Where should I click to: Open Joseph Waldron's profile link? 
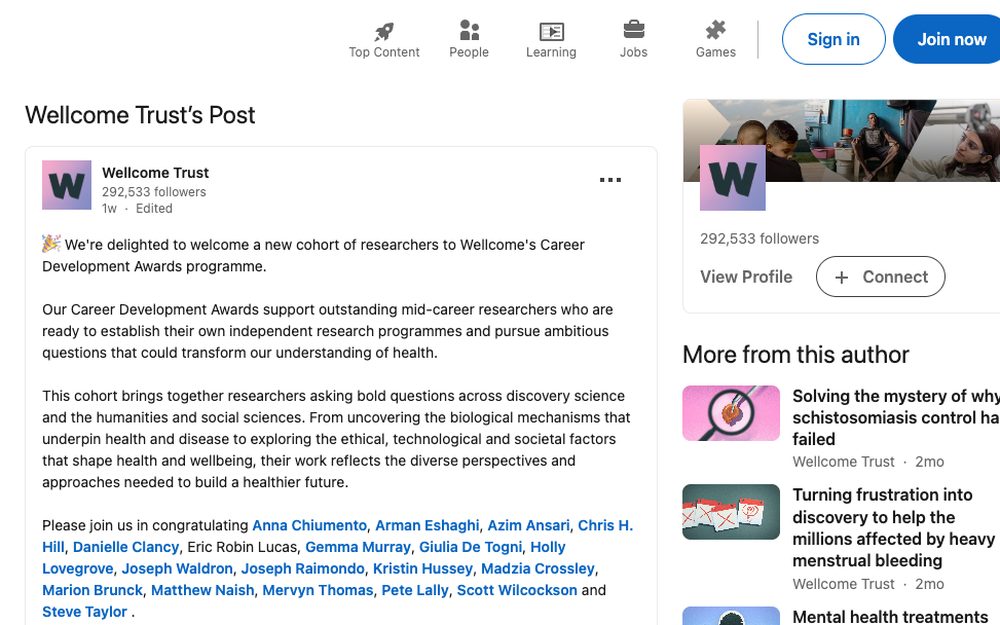coord(177,569)
